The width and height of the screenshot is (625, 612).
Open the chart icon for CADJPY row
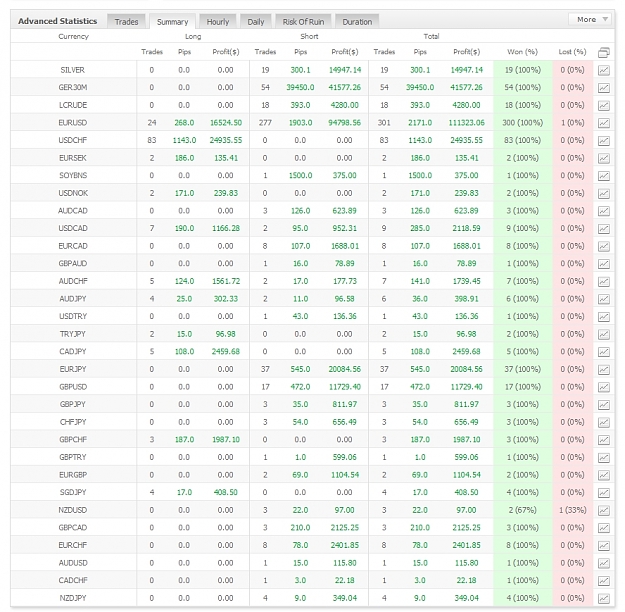pyautogui.click(x=603, y=352)
